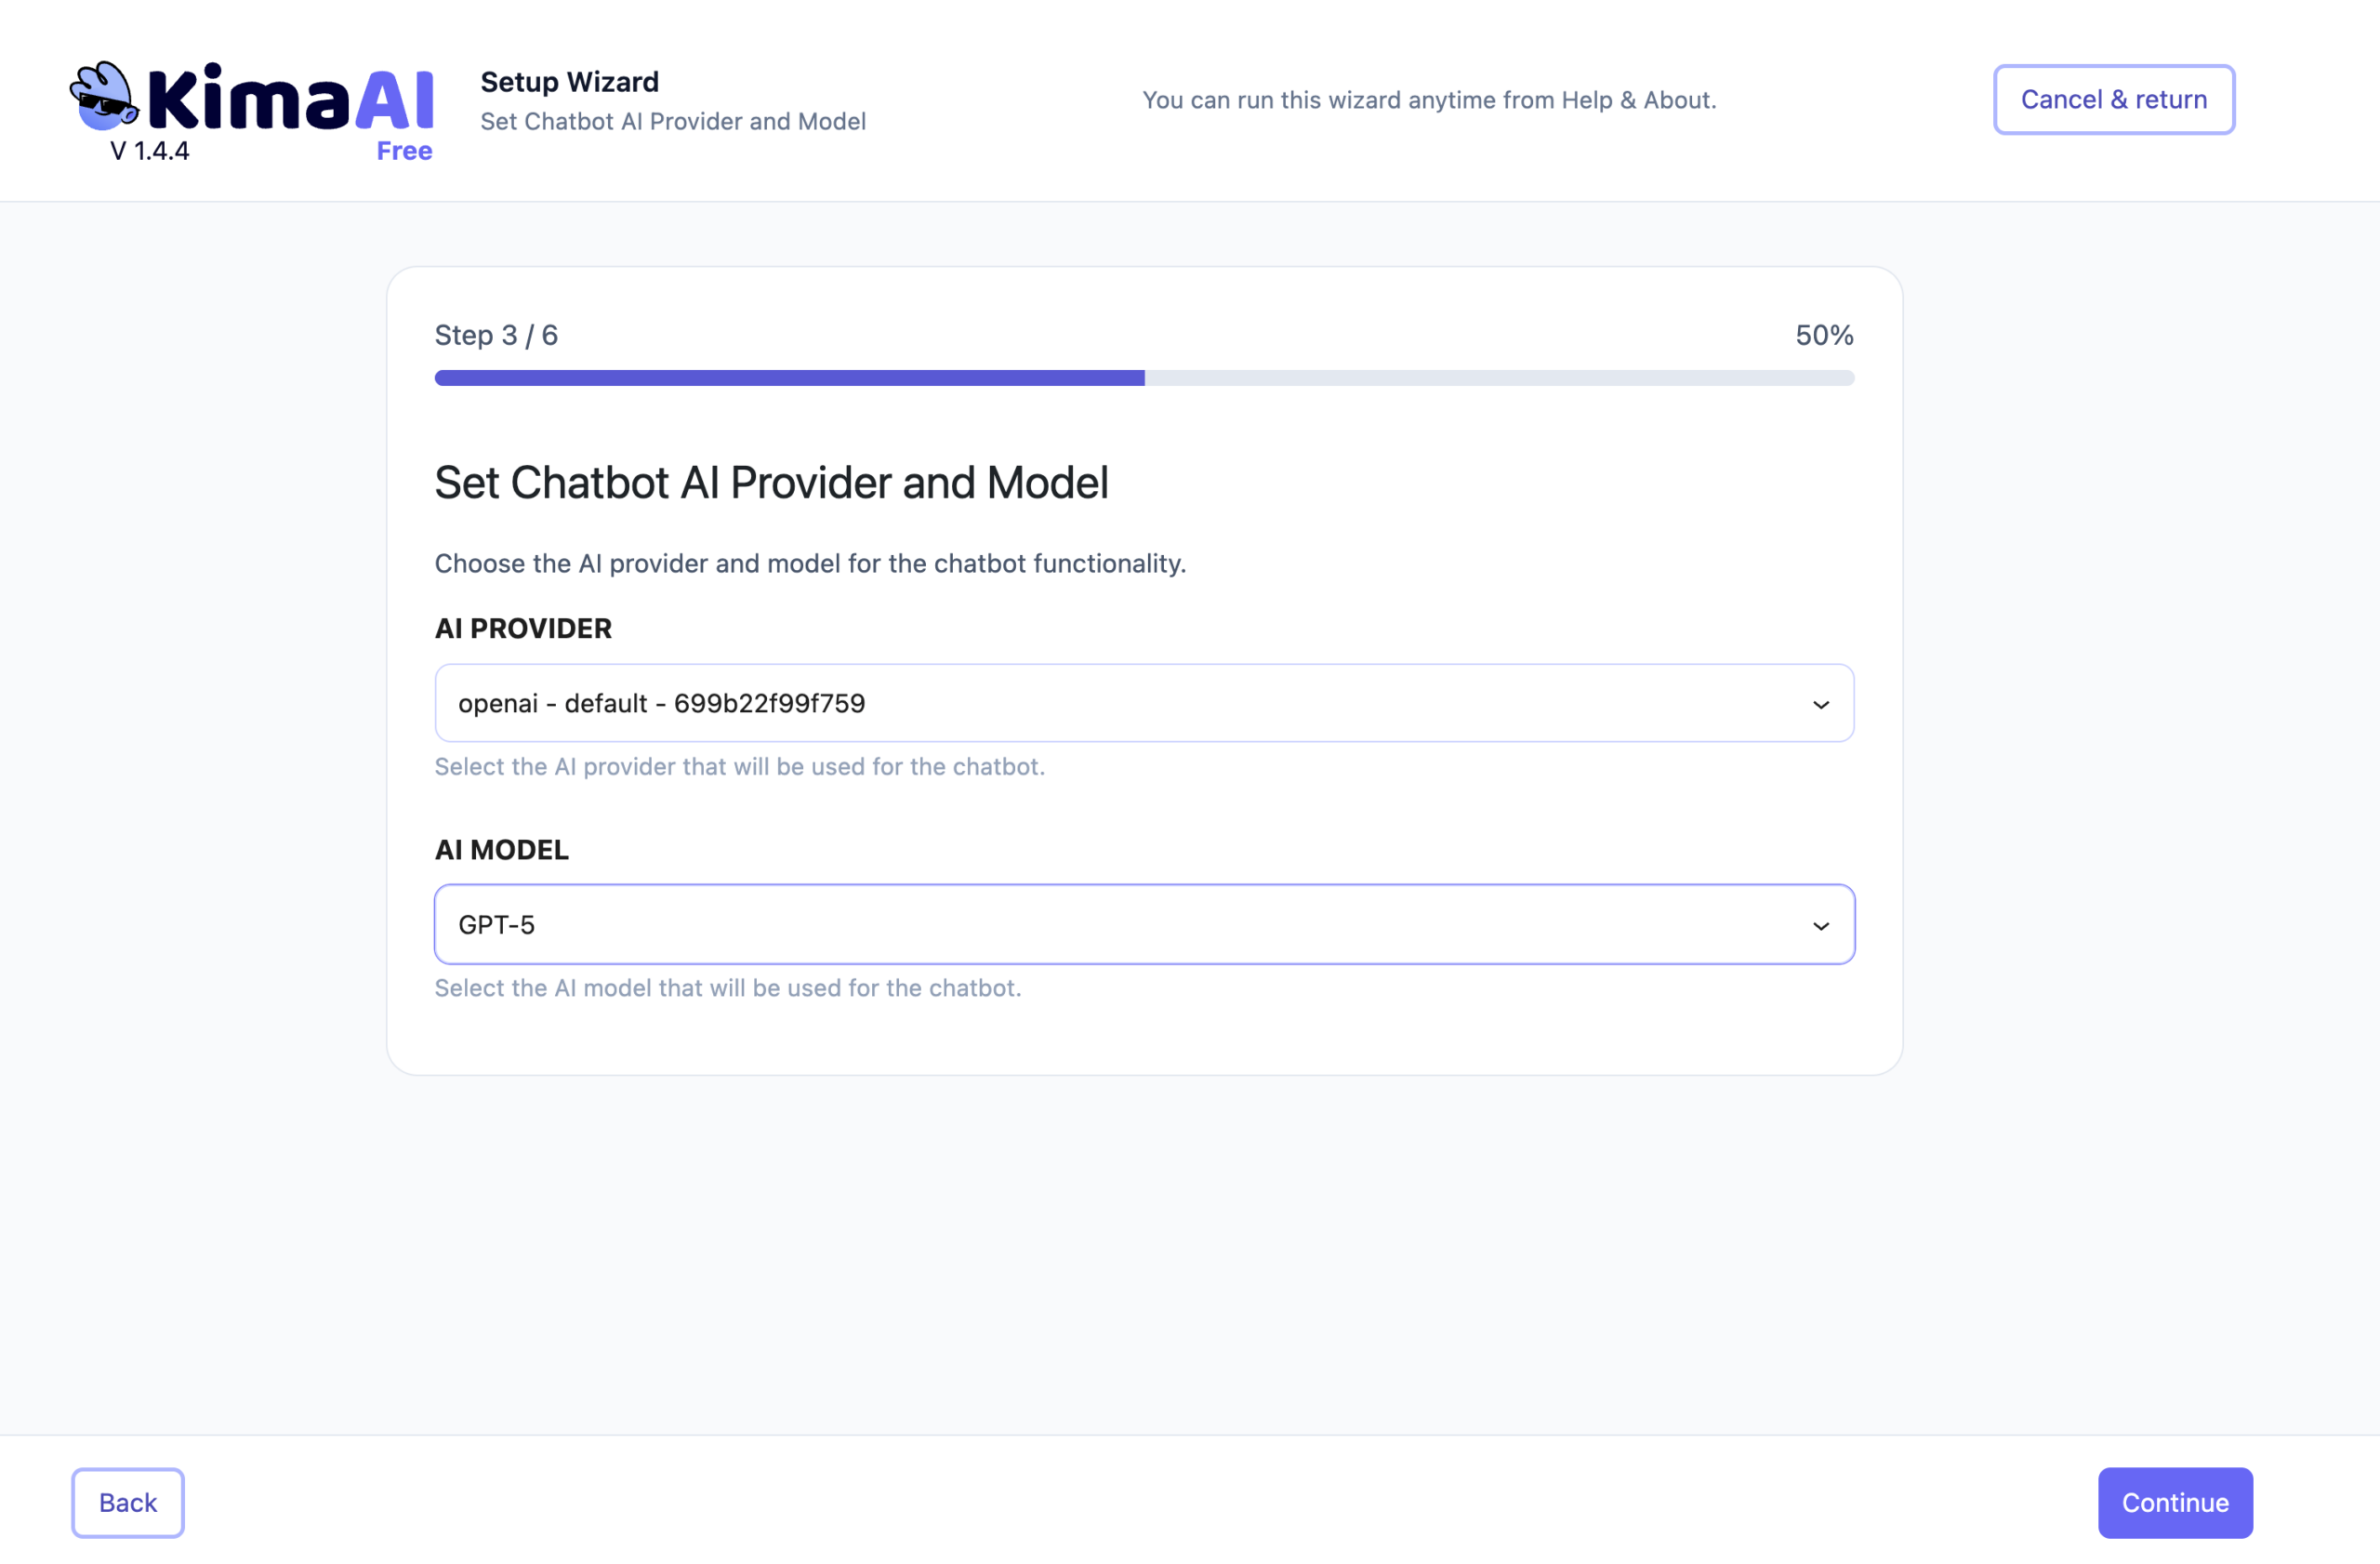The height and width of the screenshot is (1564, 2380).
Task: Click the chevron arrow in the AI Model field
Action: point(1820,925)
